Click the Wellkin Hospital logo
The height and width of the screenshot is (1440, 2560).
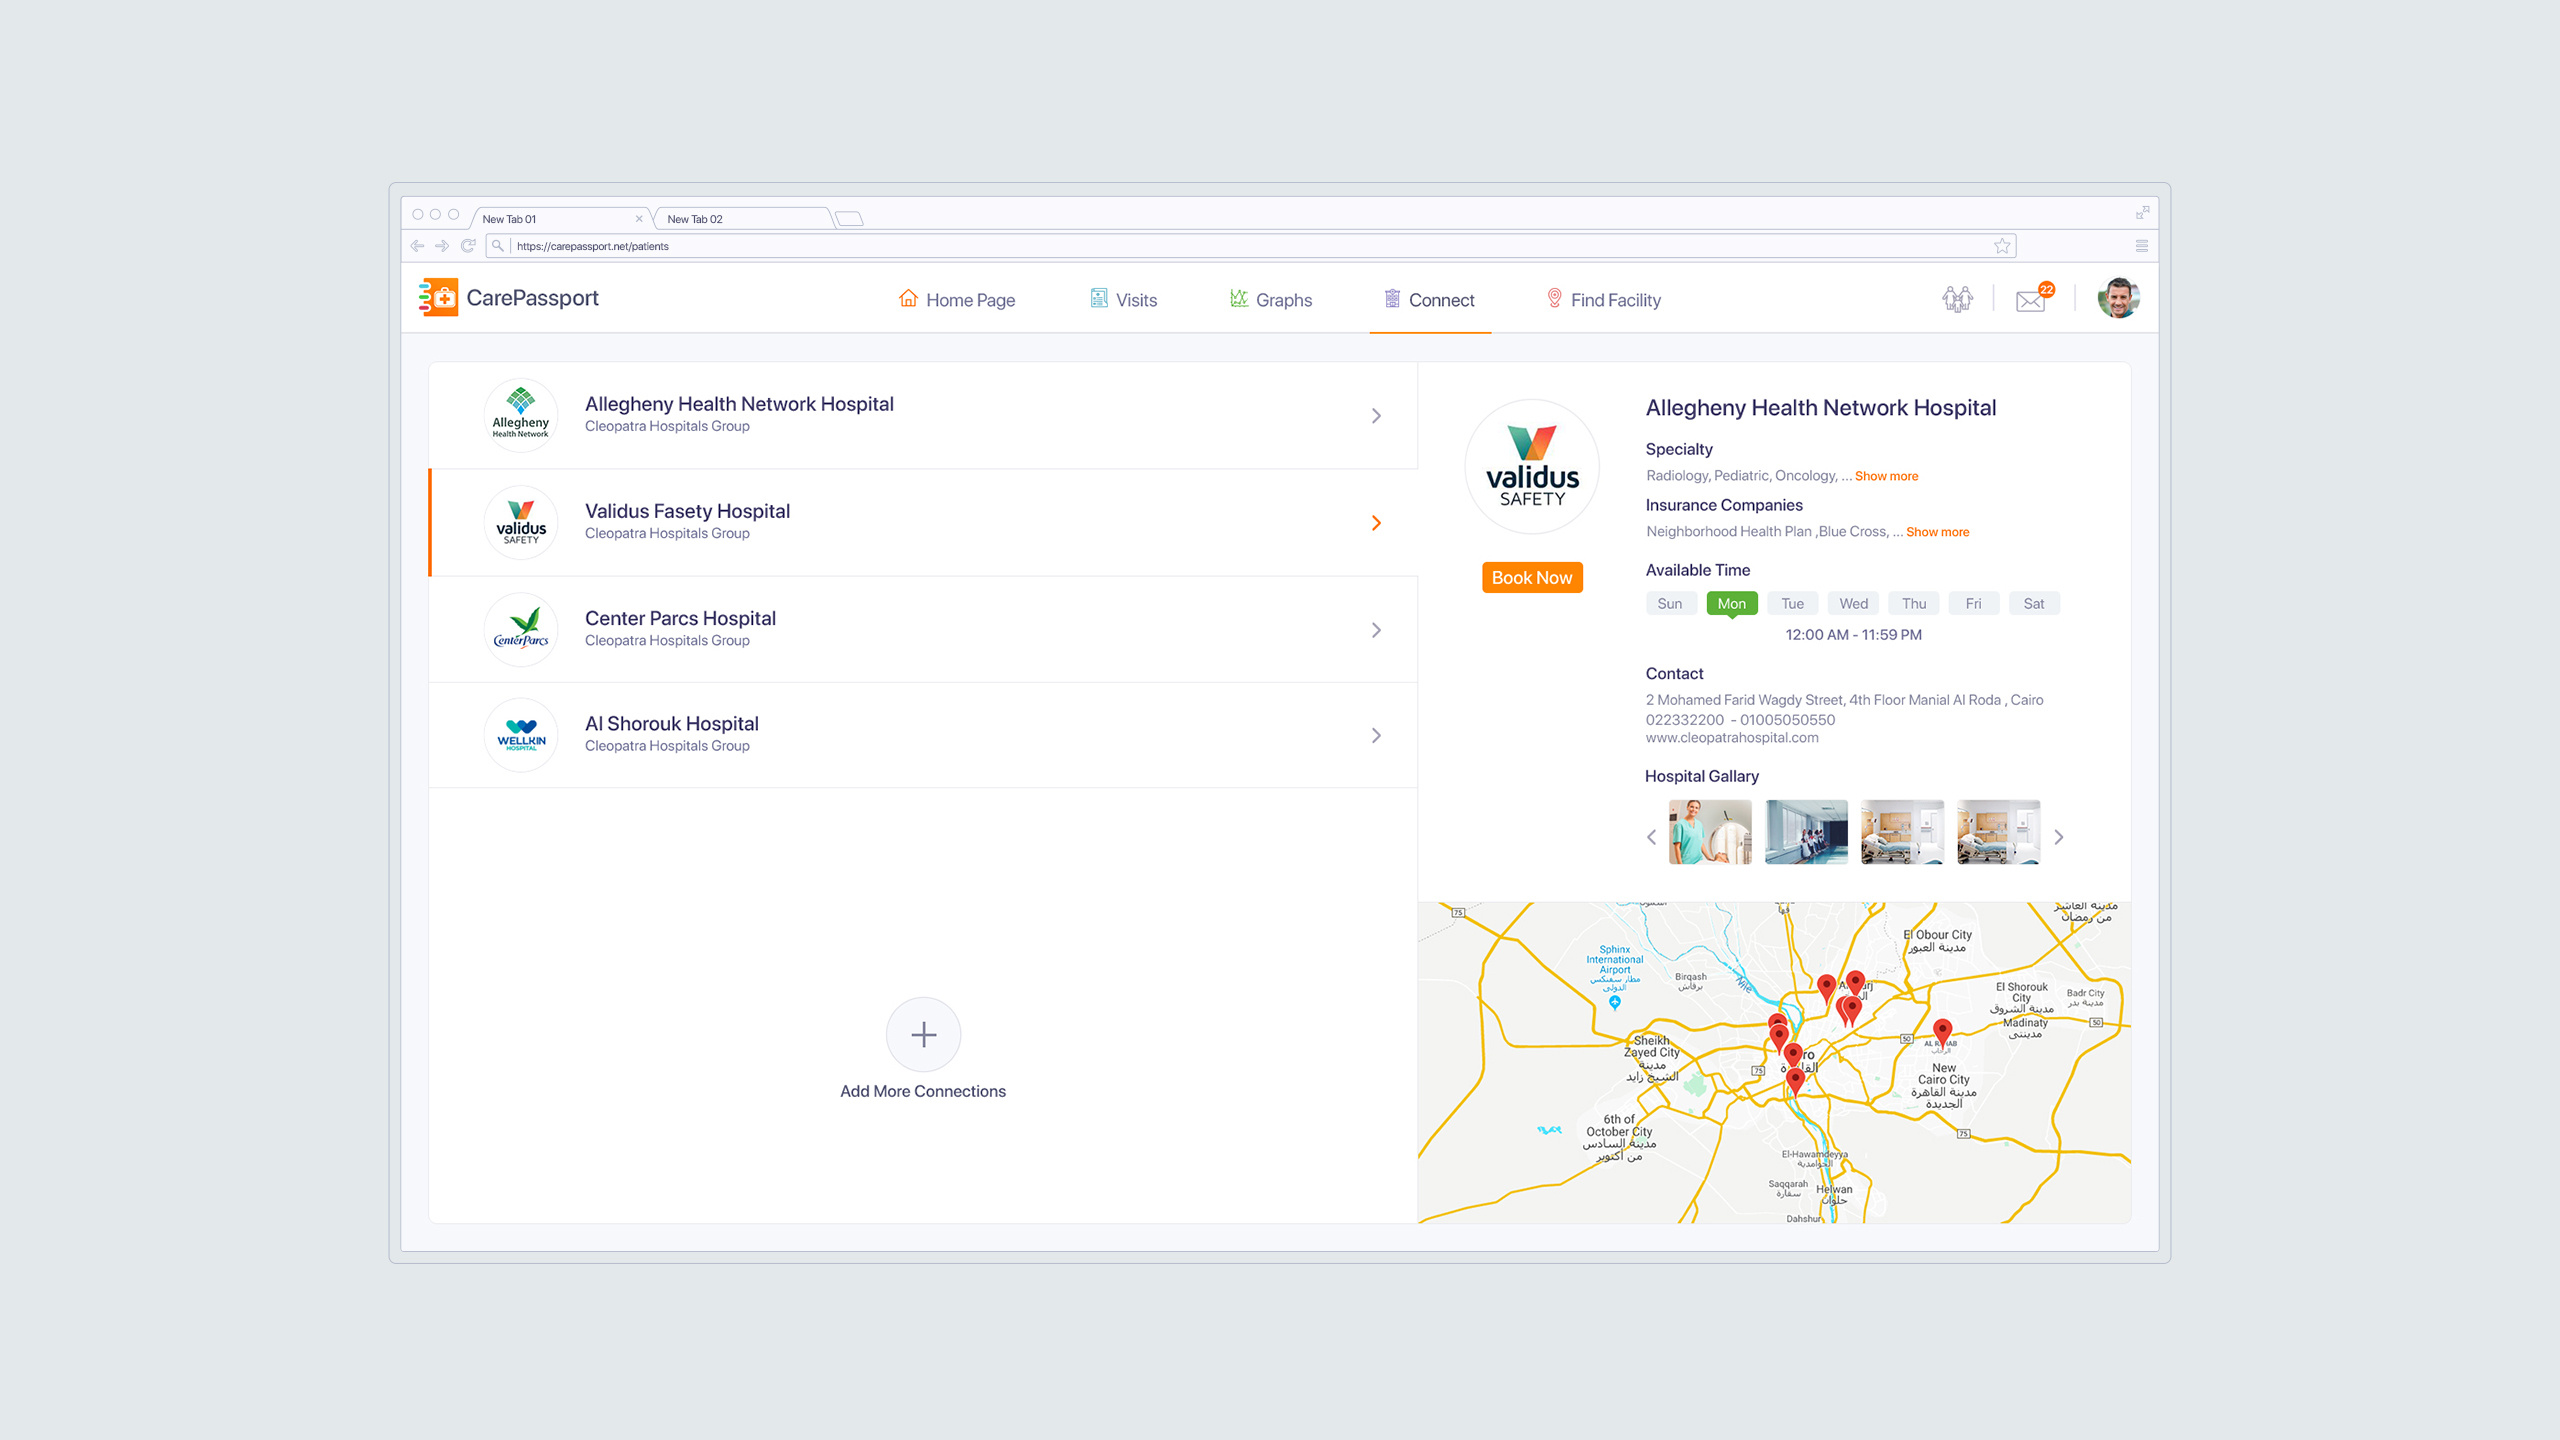coord(520,735)
